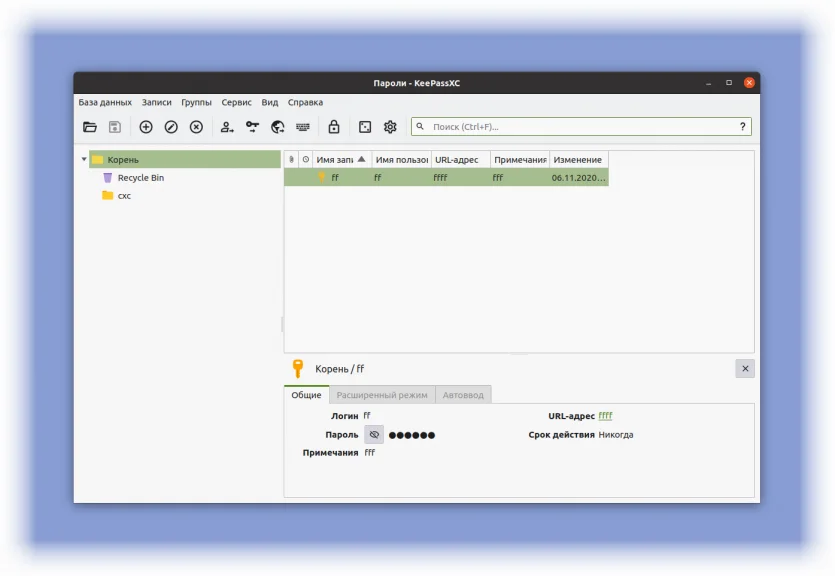835x576 pixels.
Task: Sort by Изменение column header
Action: pos(579,160)
